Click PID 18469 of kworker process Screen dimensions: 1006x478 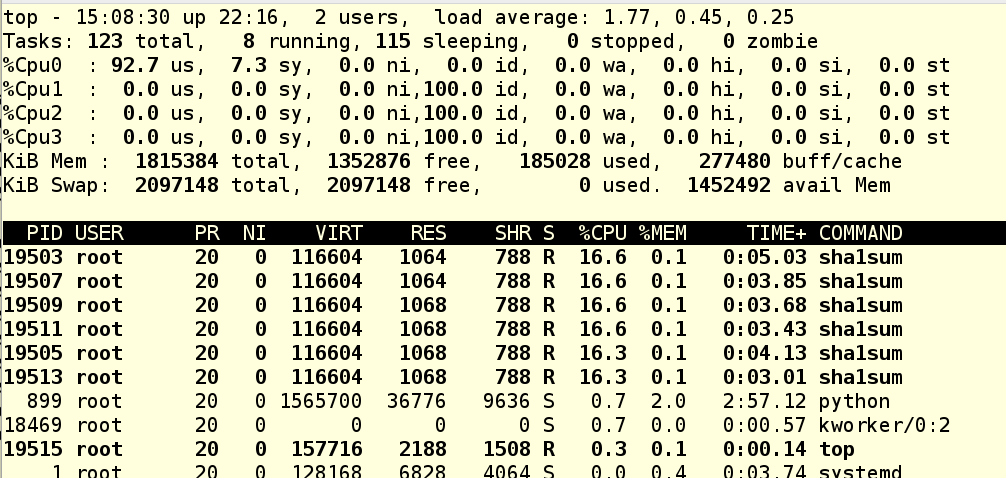click(33, 425)
